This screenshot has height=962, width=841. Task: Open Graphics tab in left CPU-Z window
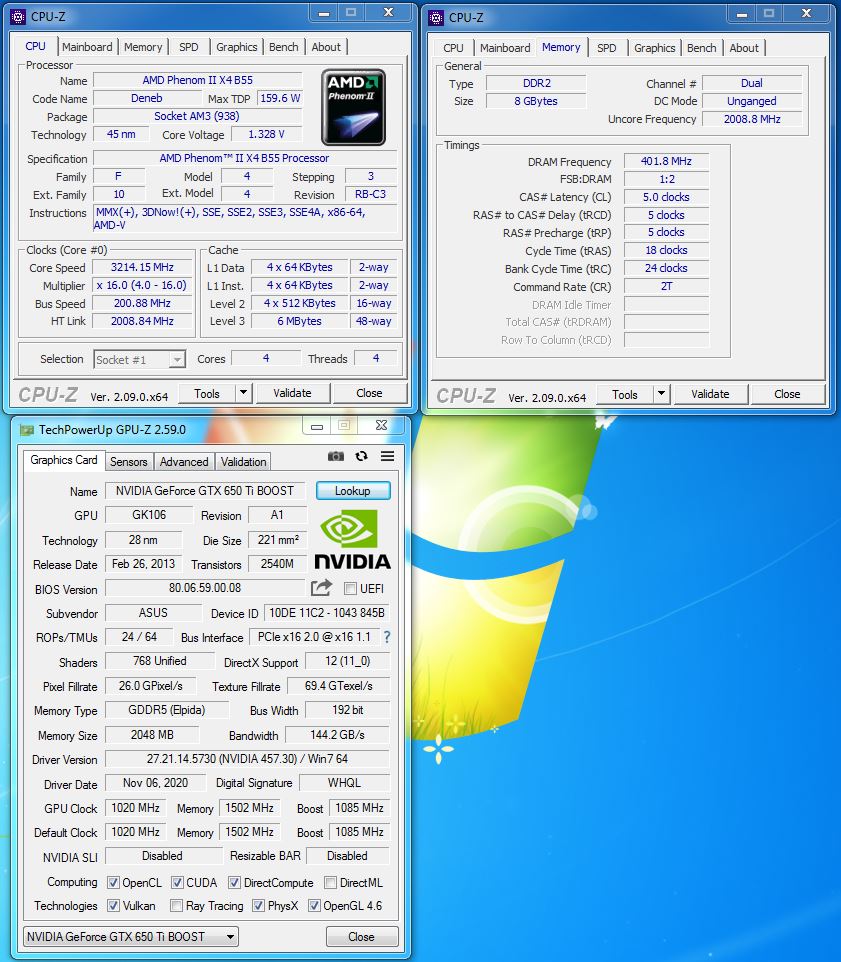(x=237, y=47)
